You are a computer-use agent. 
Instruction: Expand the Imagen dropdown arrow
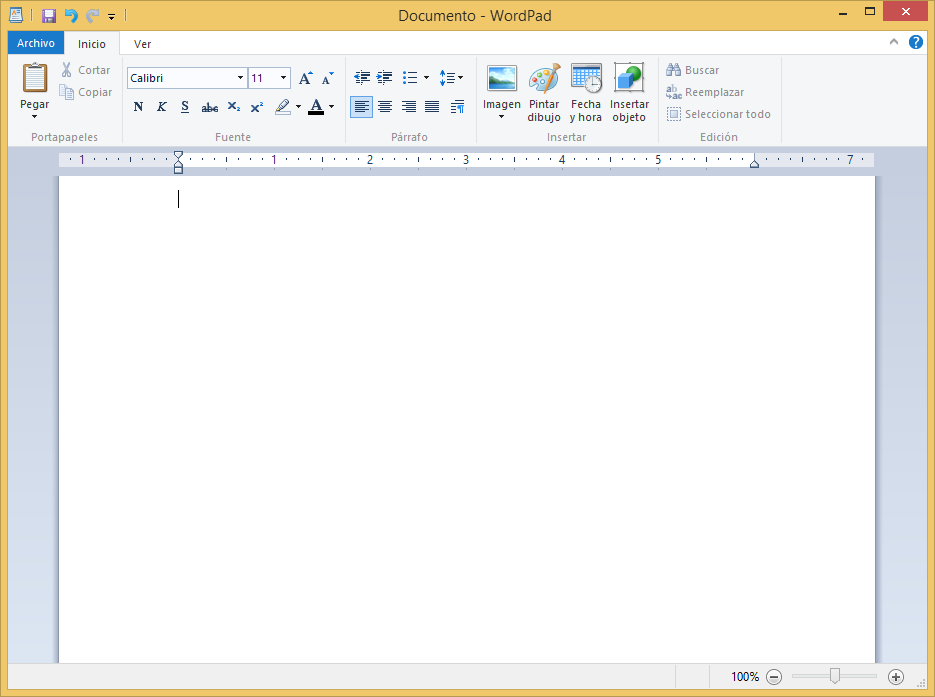point(501,116)
